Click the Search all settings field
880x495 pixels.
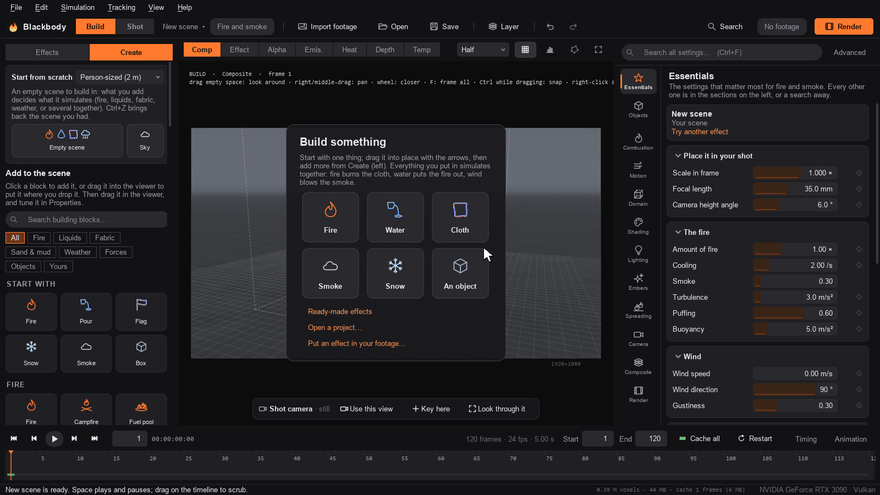(x=721, y=52)
